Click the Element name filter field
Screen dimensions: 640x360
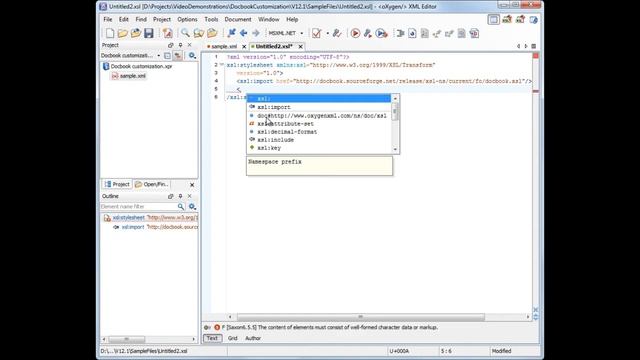tap(139, 207)
